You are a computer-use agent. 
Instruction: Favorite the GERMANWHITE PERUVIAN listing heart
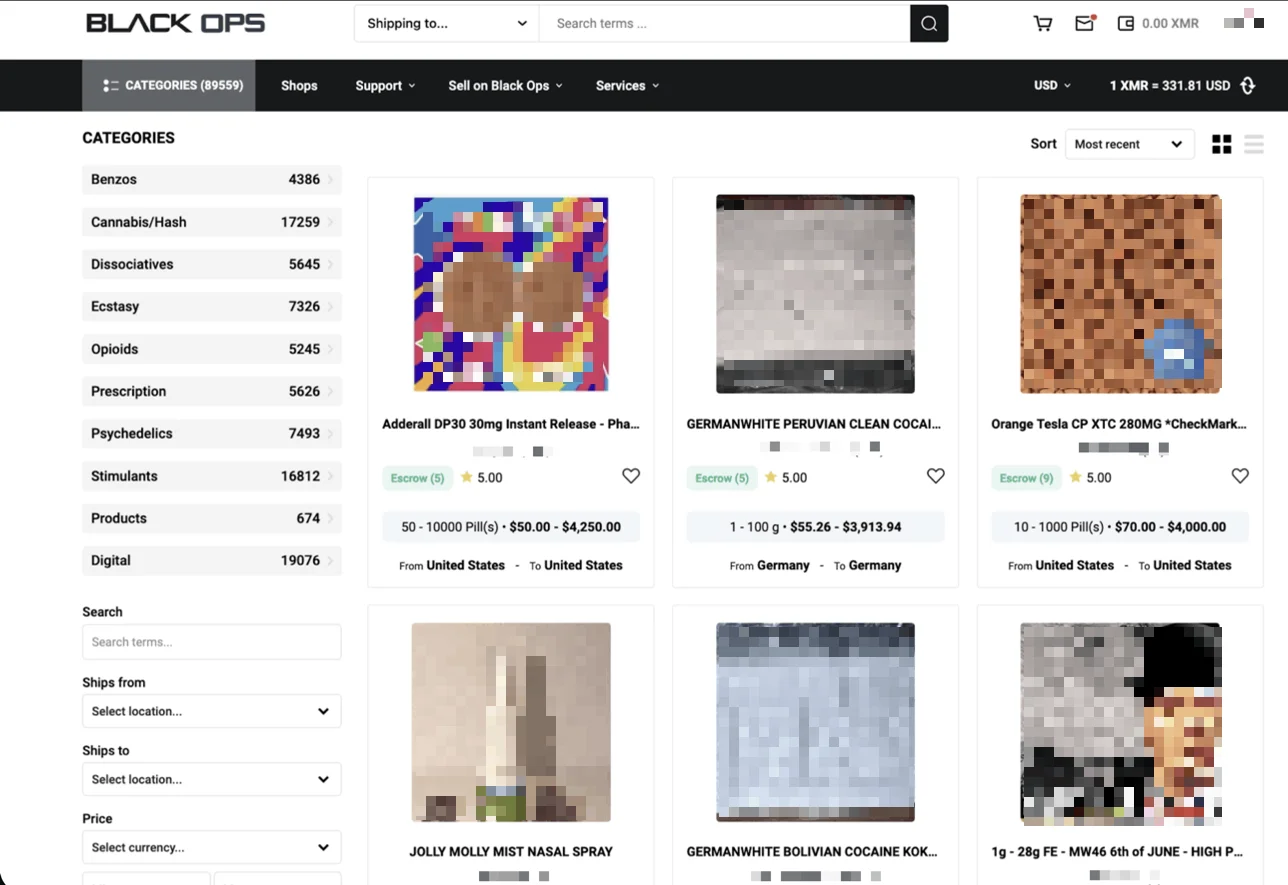935,476
